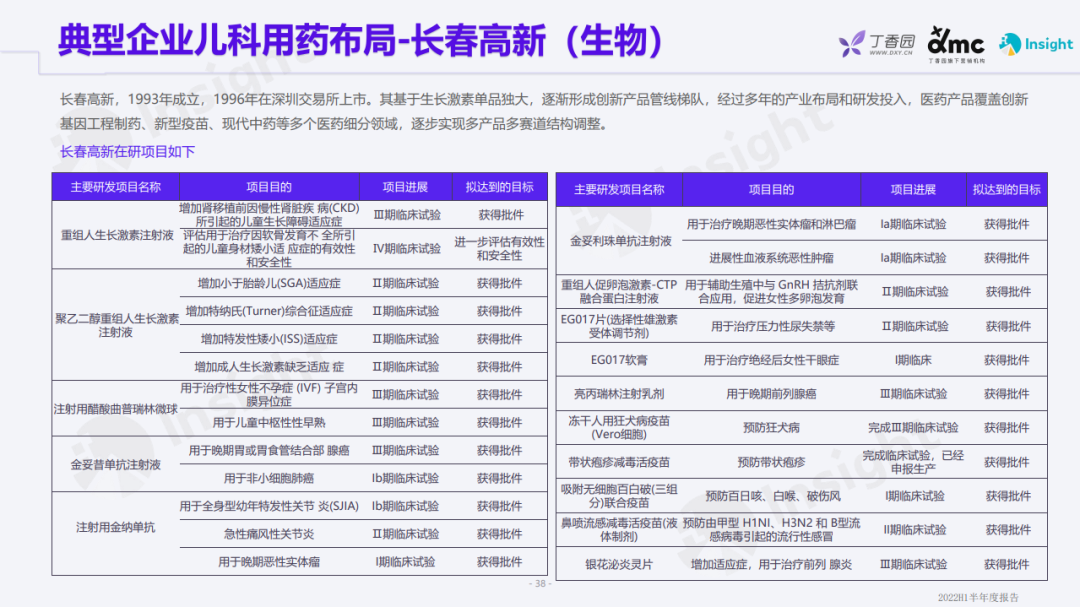
Task: Select the 进展性血液系统恶性肿瘤 cell
Action: pos(771,258)
